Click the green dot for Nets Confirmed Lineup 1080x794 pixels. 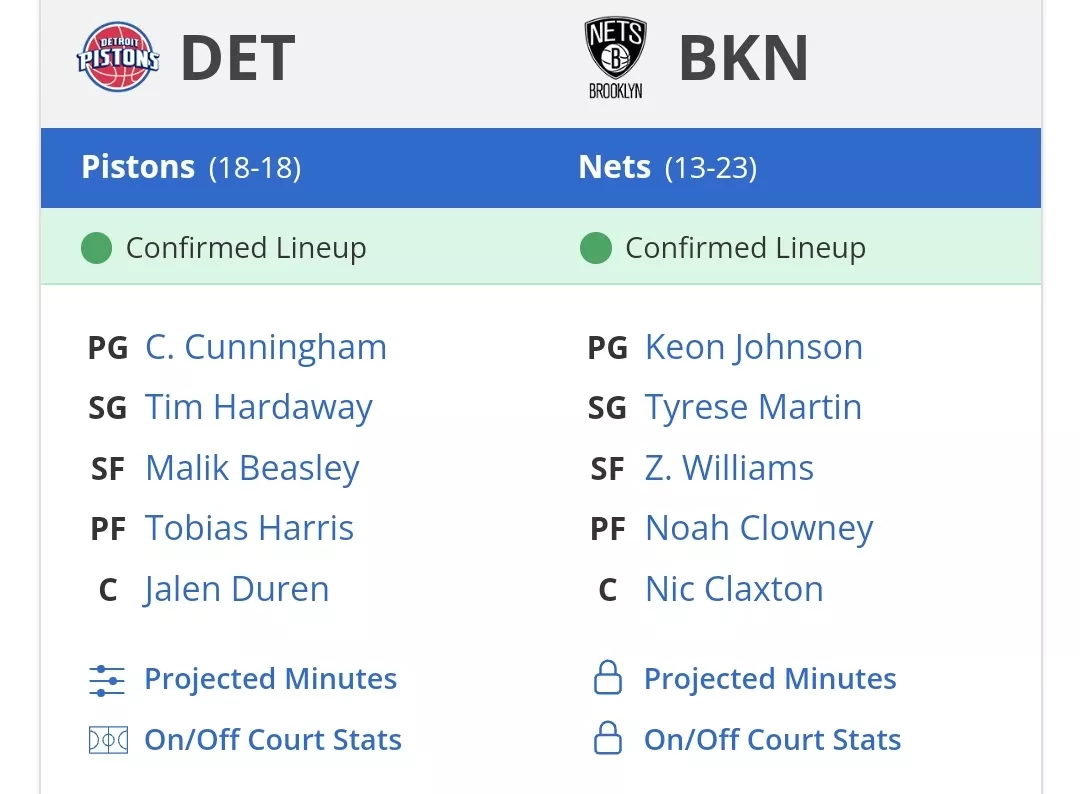point(596,248)
